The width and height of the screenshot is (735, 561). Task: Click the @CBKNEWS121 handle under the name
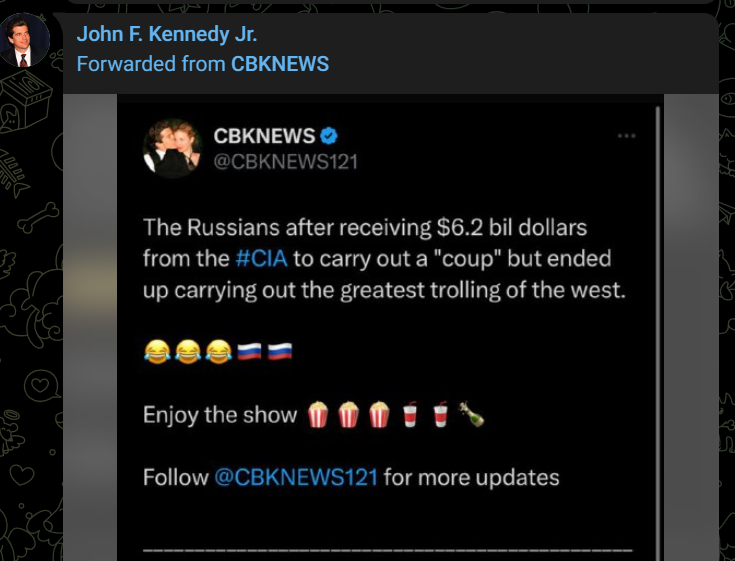click(285, 161)
